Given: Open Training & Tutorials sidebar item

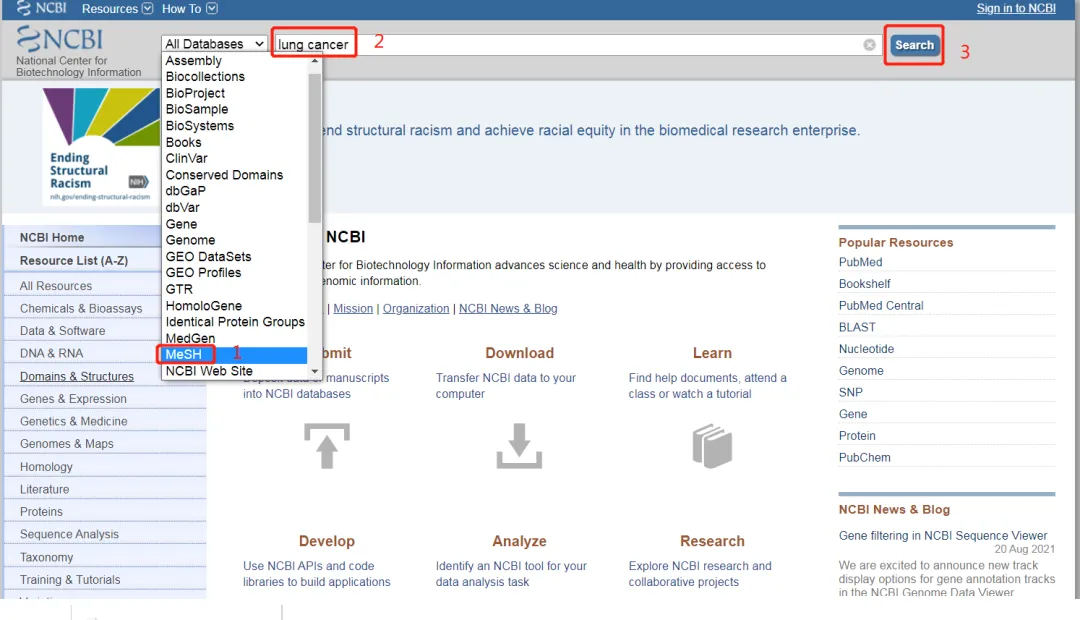Looking at the screenshot, I should (70, 579).
